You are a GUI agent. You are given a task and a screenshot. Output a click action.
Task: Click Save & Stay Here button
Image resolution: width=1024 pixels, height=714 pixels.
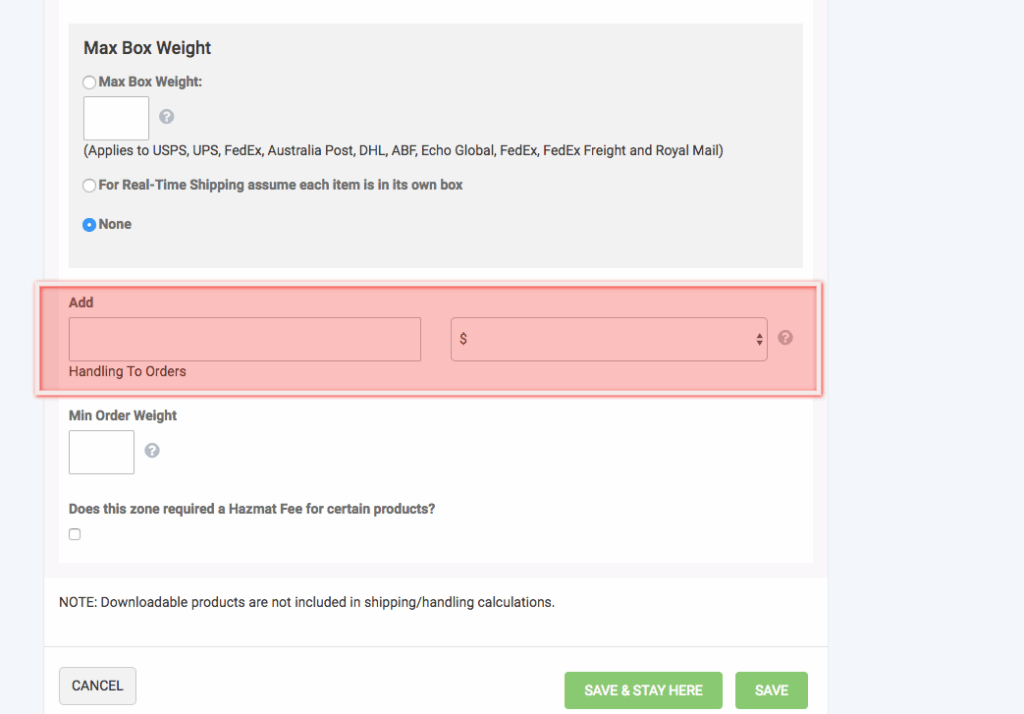point(643,690)
